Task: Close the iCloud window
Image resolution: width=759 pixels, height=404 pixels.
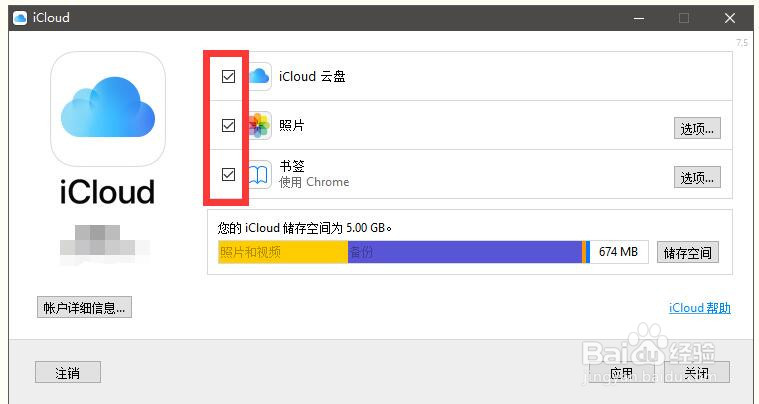Action: [x=730, y=18]
